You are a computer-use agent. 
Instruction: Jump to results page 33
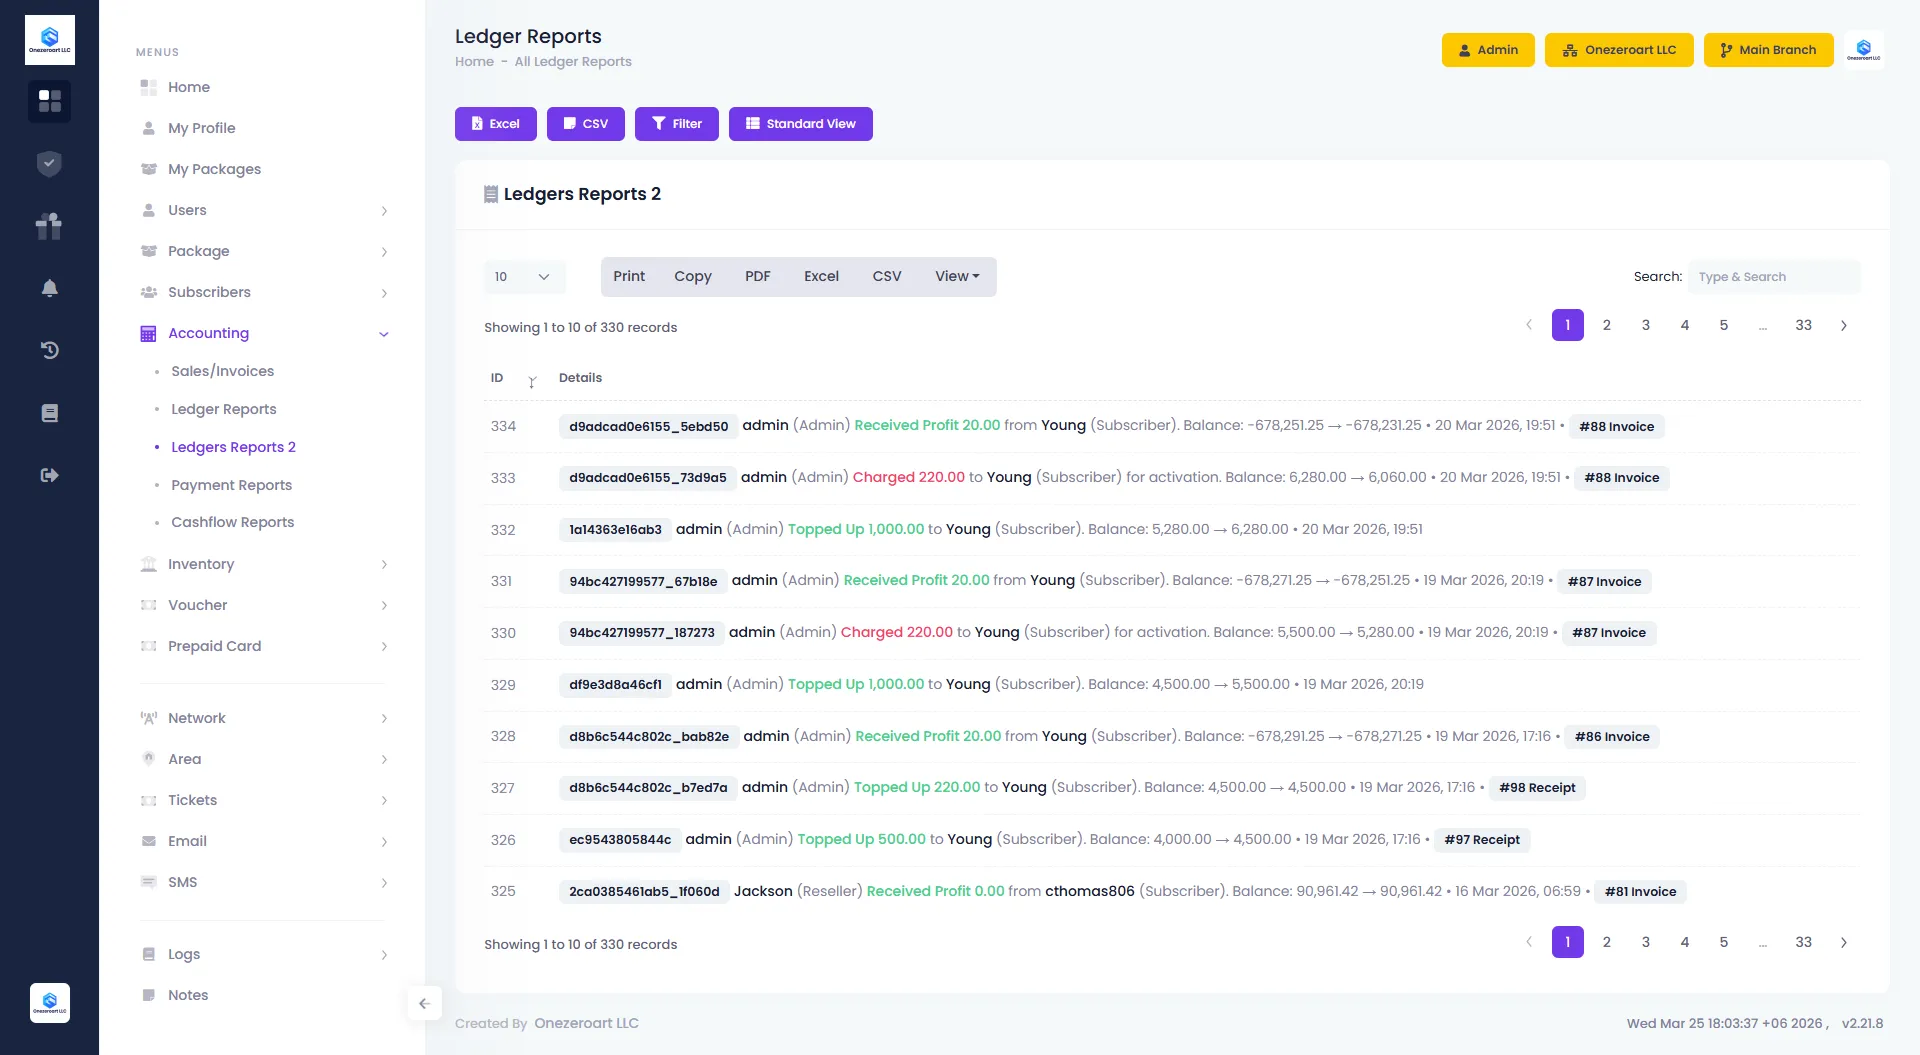click(1803, 325)
